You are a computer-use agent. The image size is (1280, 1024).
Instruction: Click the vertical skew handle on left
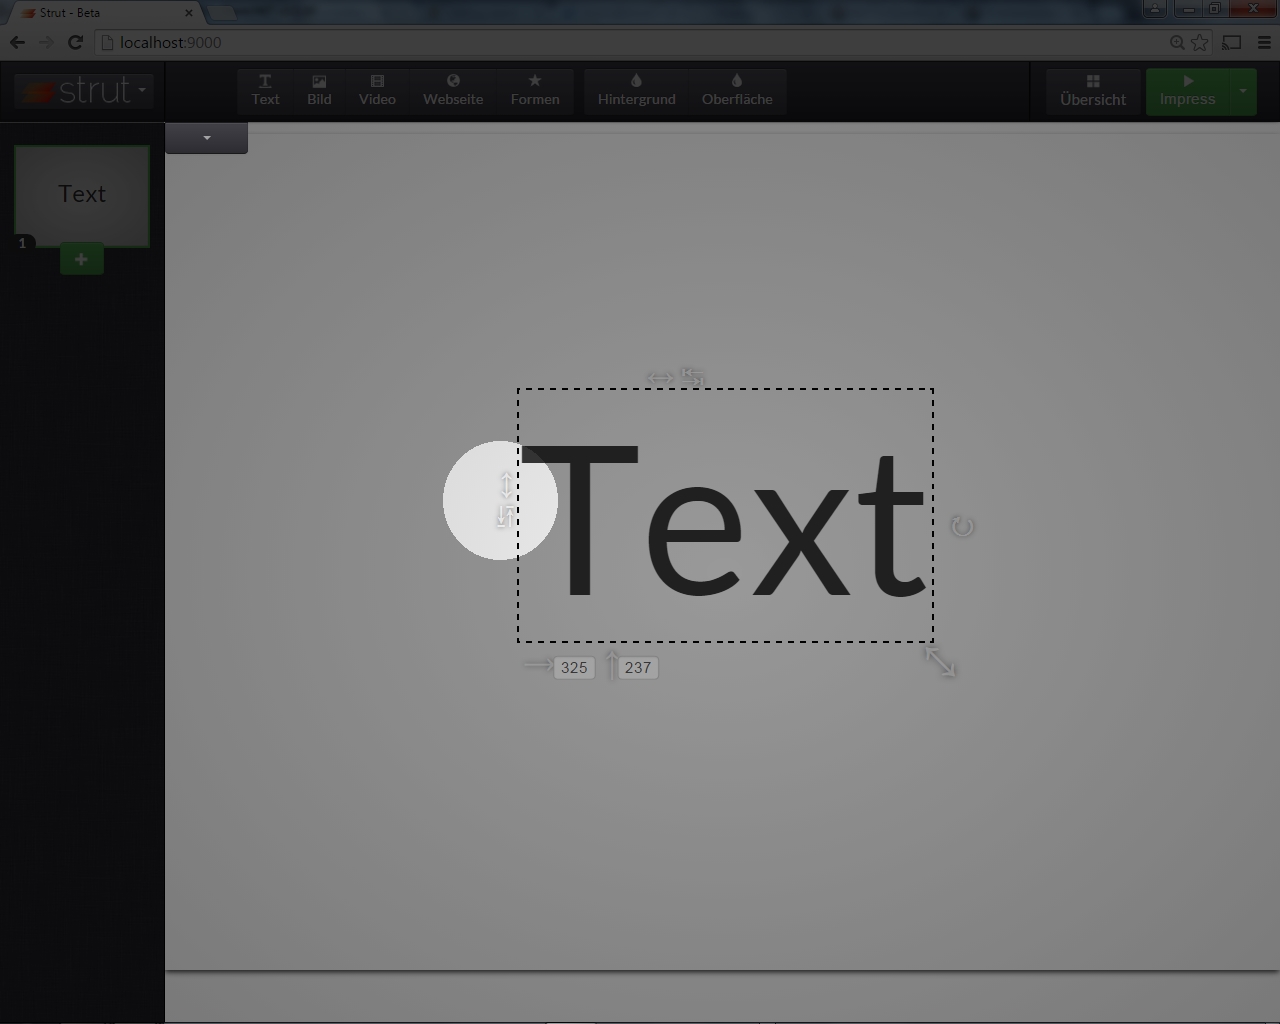coord(506,486)
